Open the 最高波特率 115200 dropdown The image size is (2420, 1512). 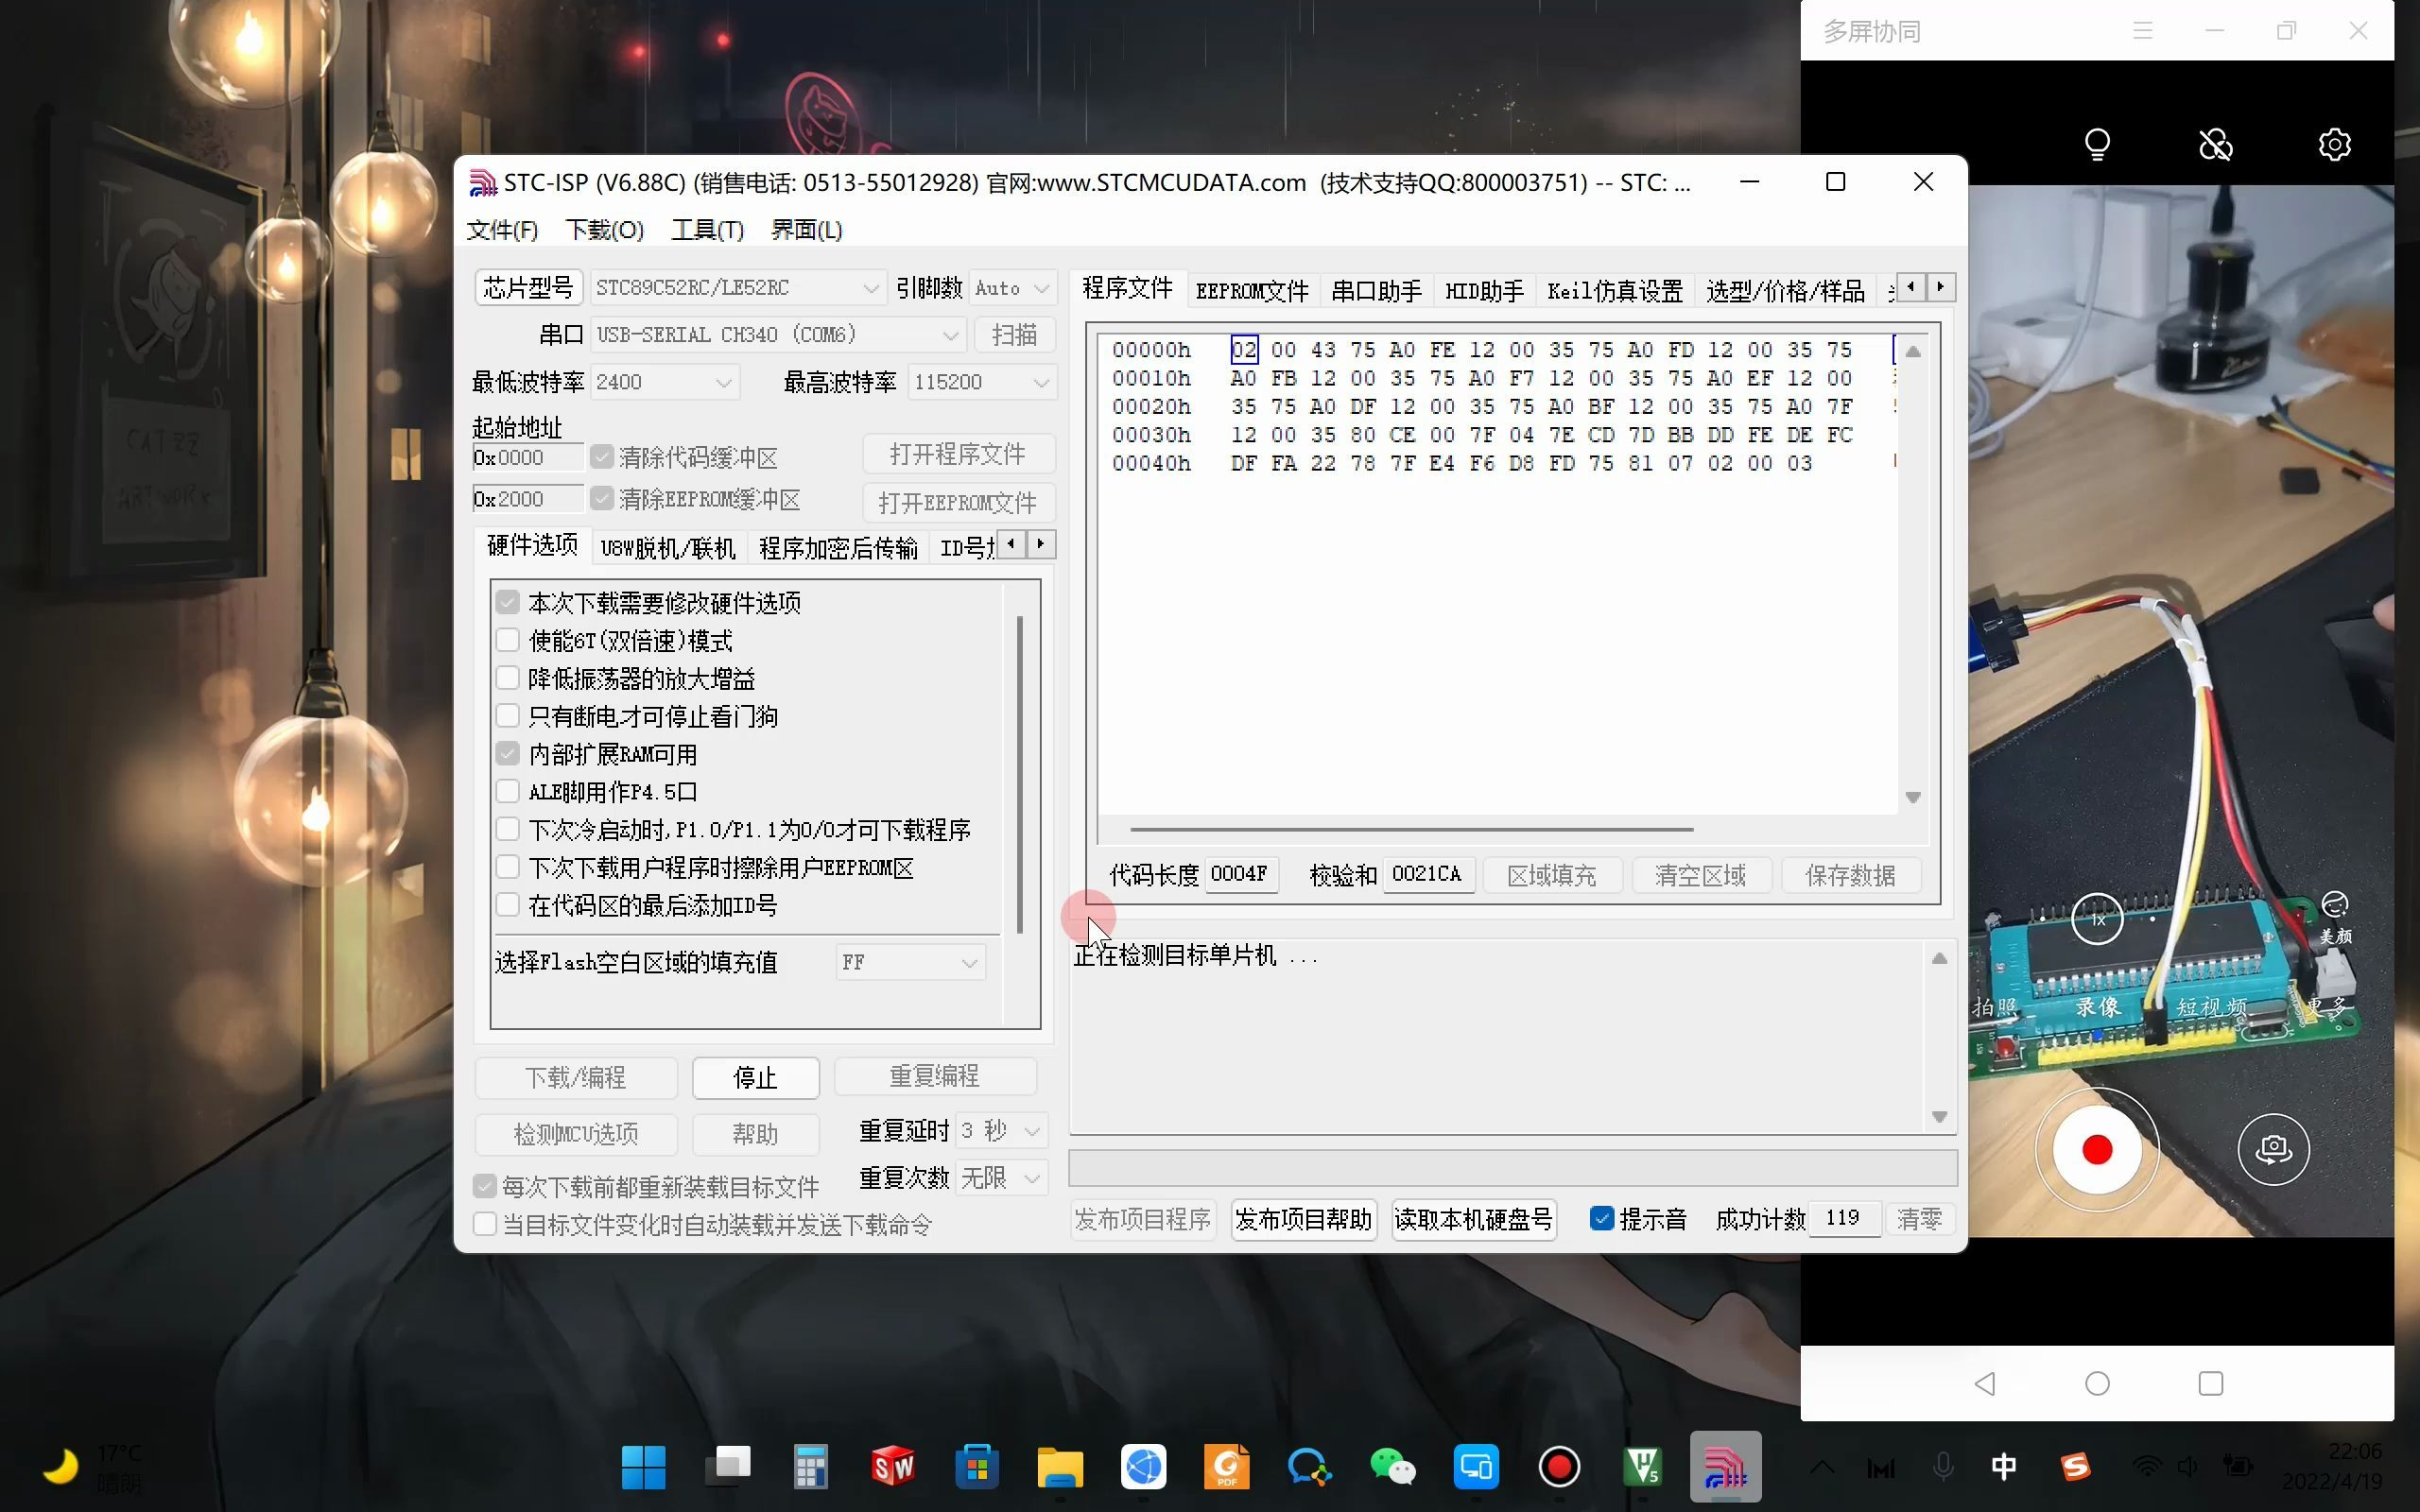(x=982, y=382)
